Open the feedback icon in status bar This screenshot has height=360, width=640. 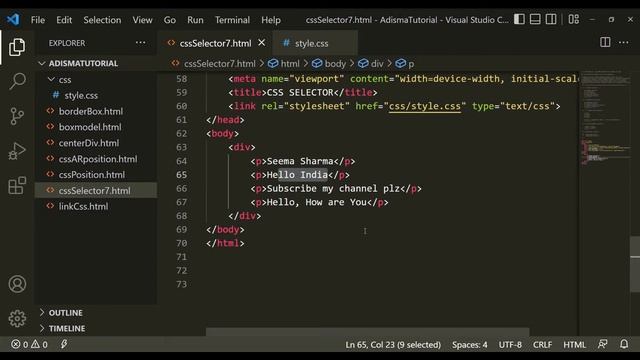[x=602, y=344]
